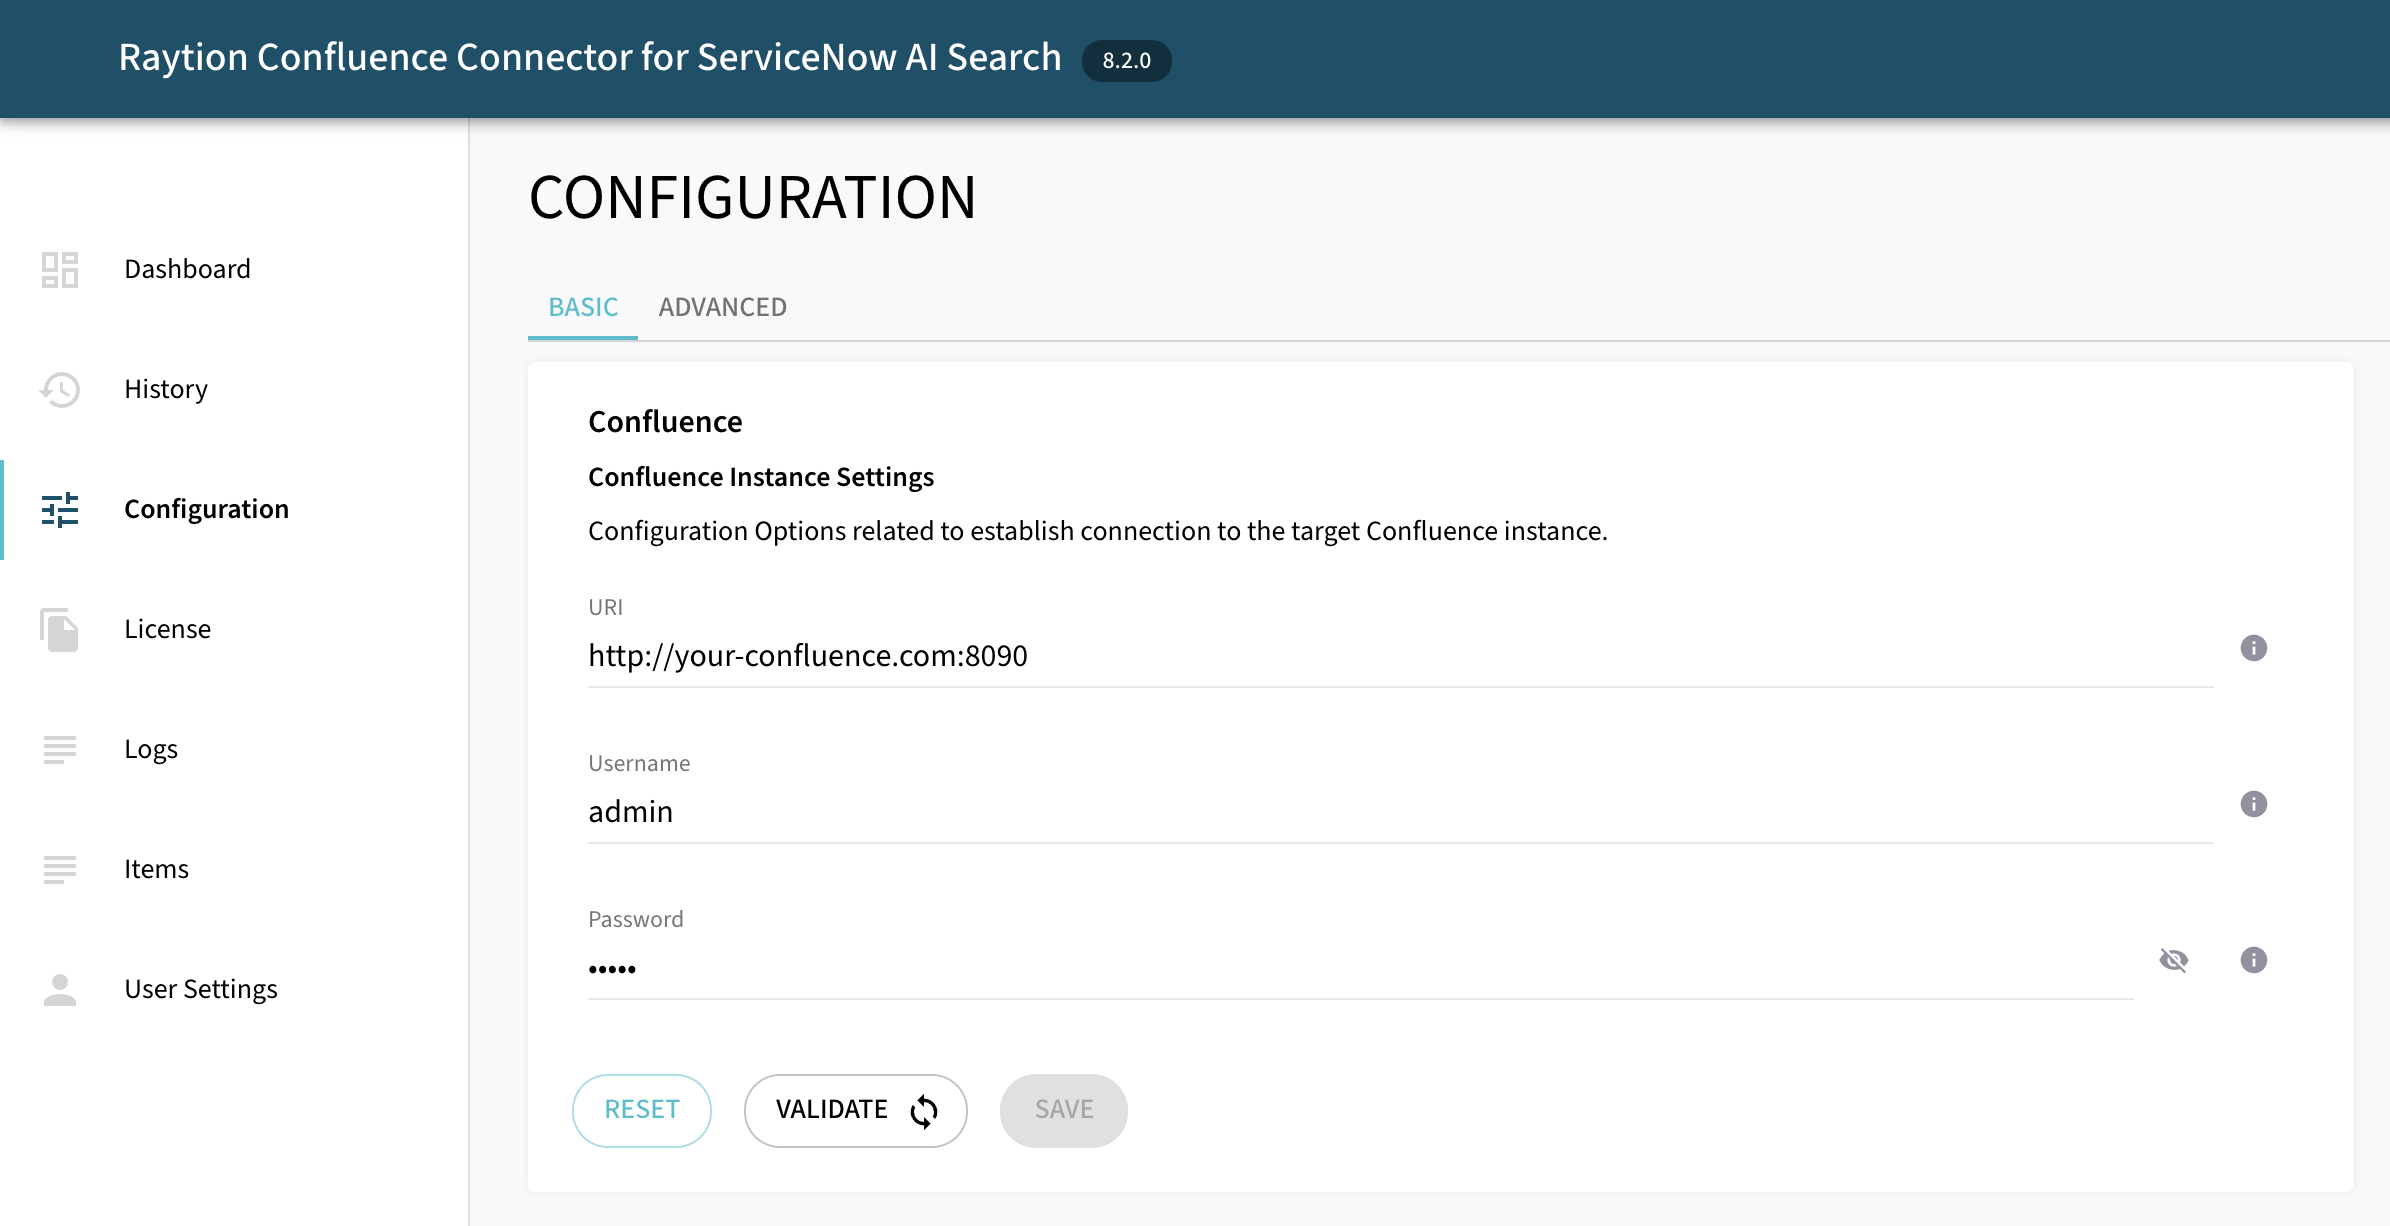Click the Password input field

[x=1390, y=966]
